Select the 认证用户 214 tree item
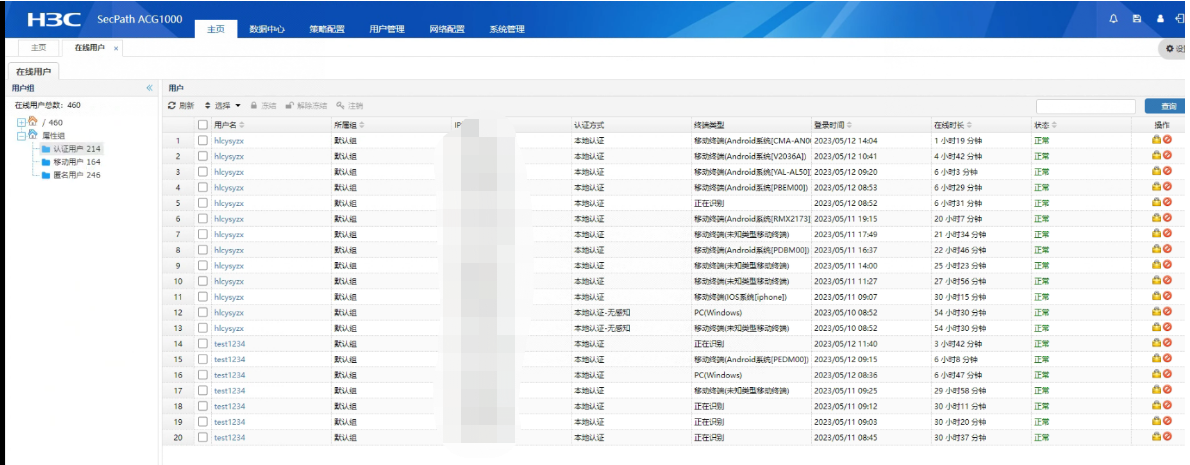Screen dimensions: 1190x465 click(x=71, y=149)
